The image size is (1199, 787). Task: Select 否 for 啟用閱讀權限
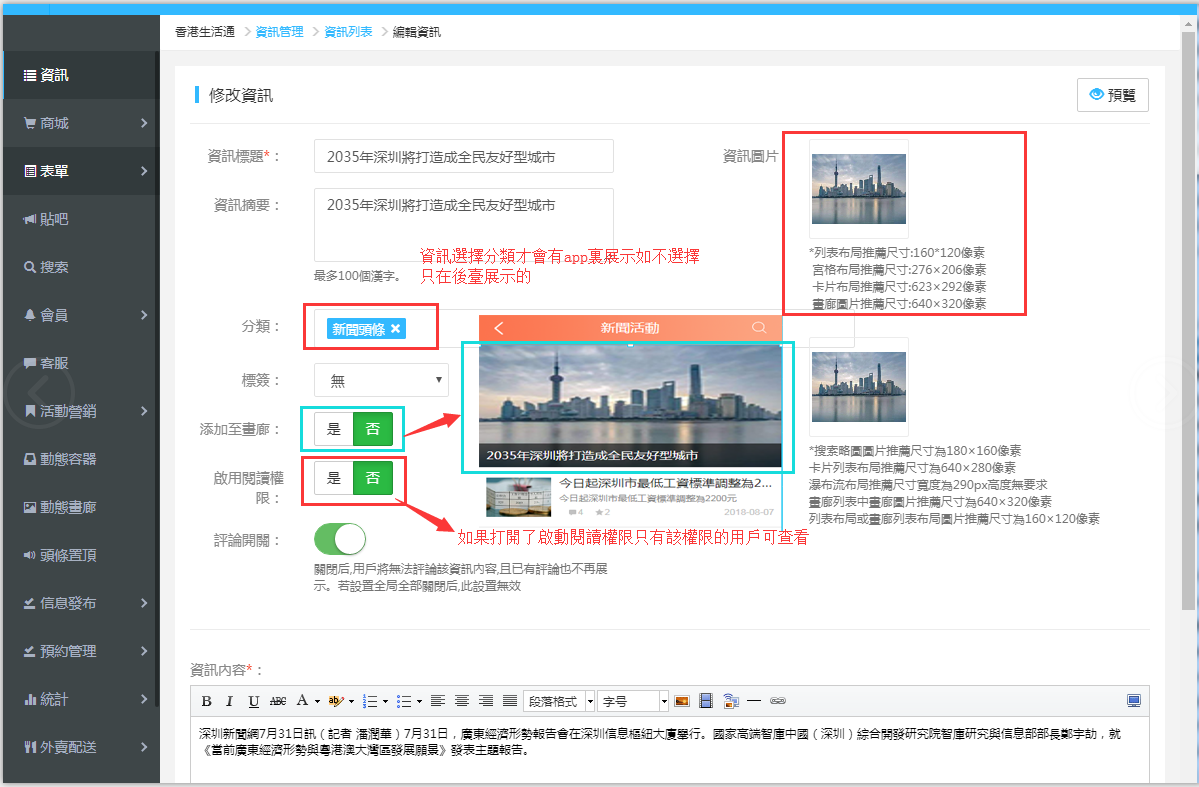(372, 478)
